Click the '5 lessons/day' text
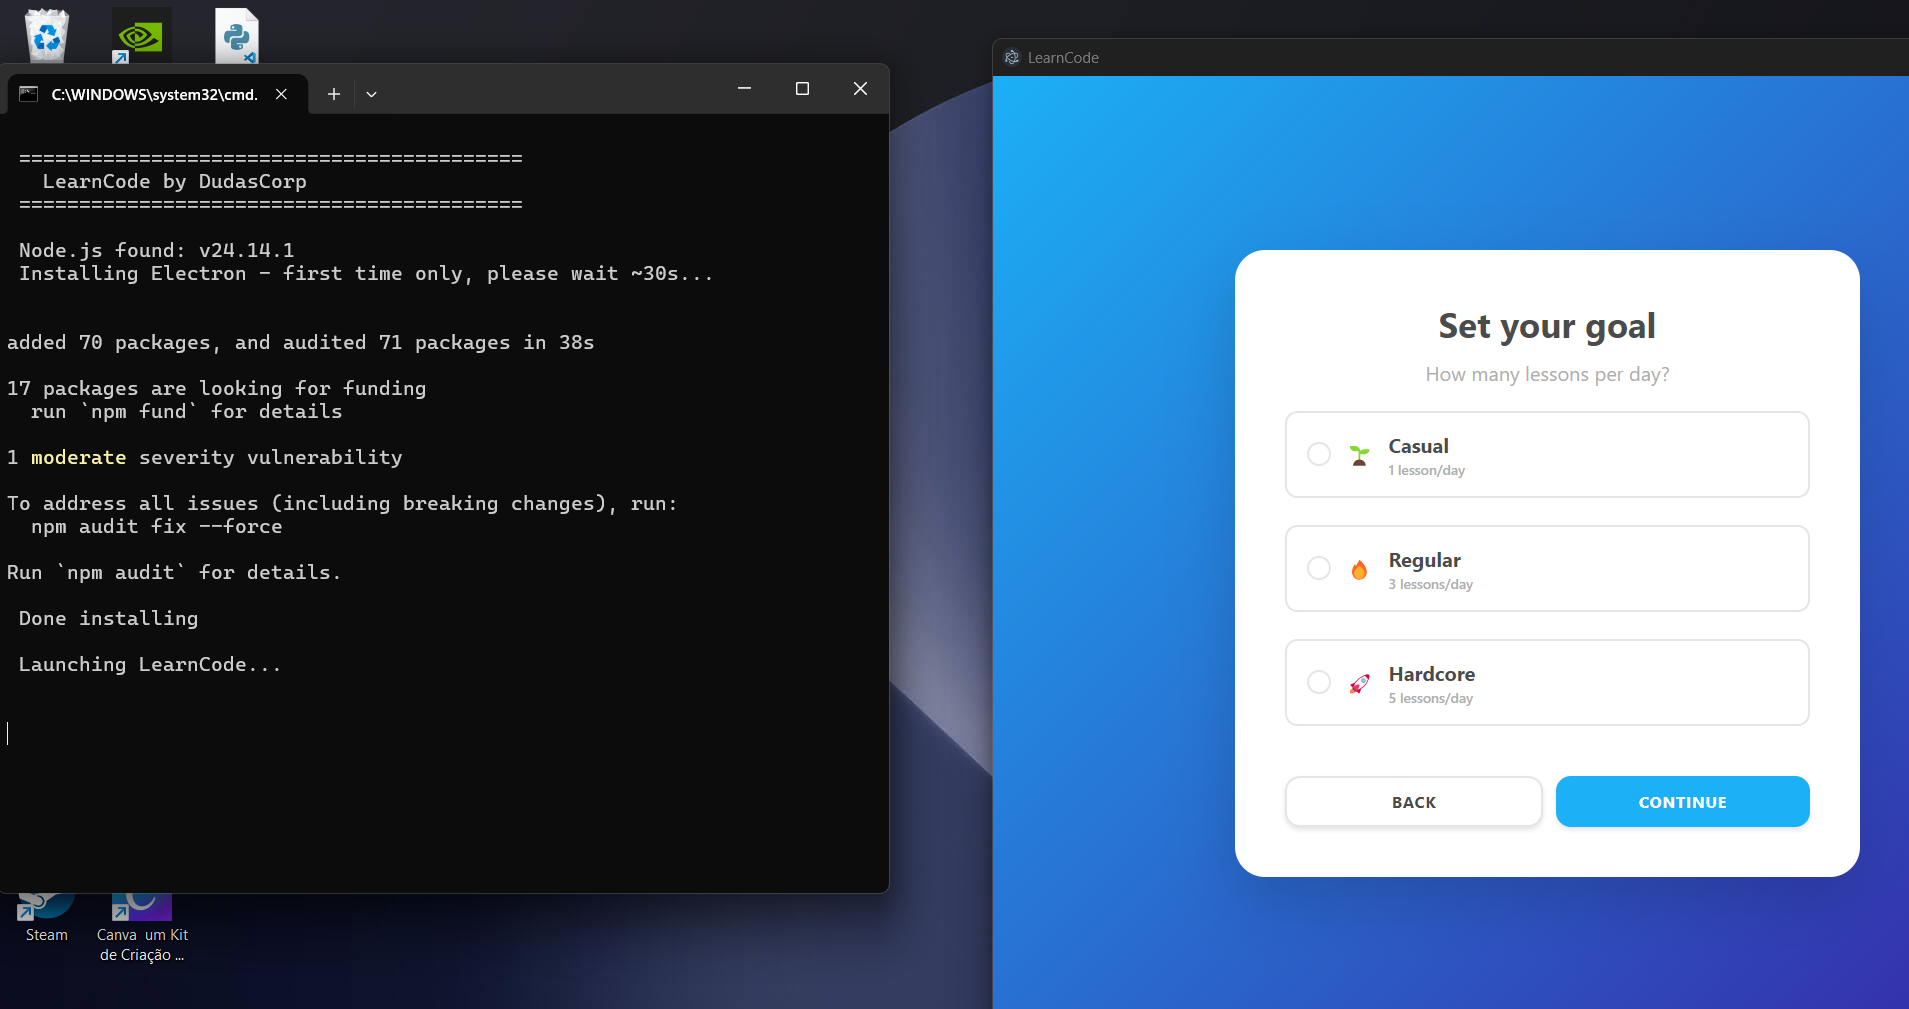The width and height of the screenshot is (1909, 1009). 1431,699
